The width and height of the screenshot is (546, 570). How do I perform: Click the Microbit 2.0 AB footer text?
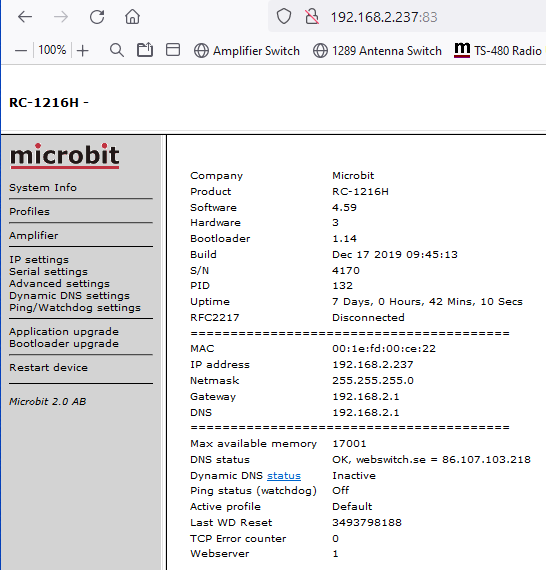click(x=48, y=401)
